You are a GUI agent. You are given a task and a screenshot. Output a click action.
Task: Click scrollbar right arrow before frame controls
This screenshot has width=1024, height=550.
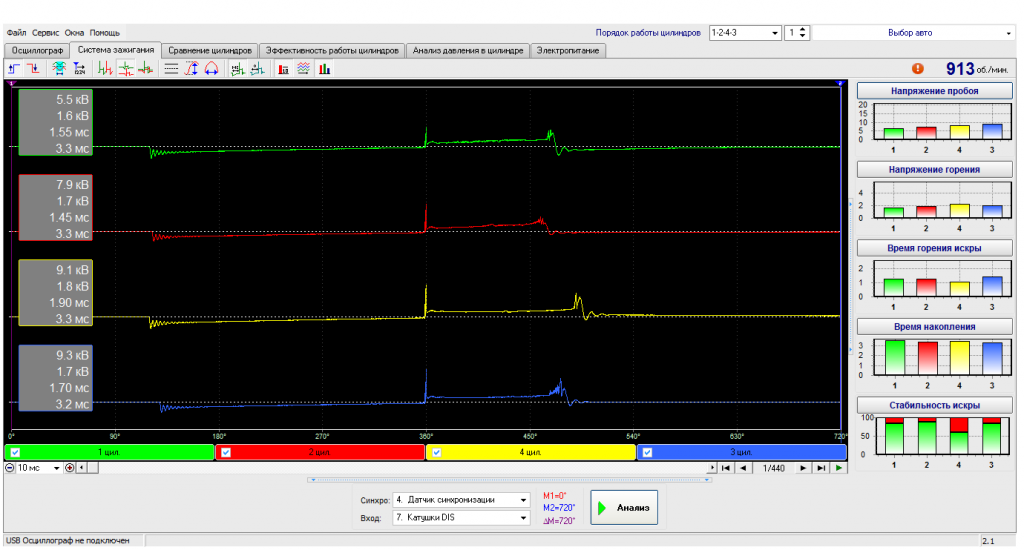[712, 468]
